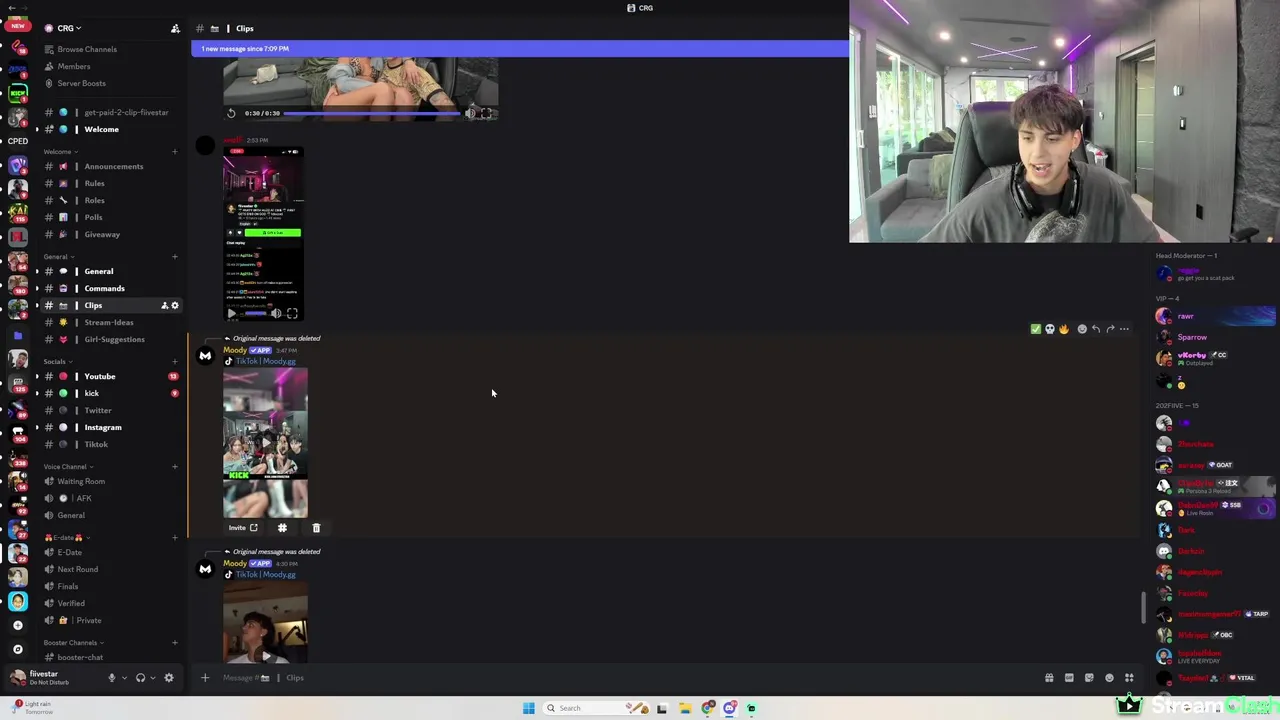Adjust the second video's seek bar

255,313
